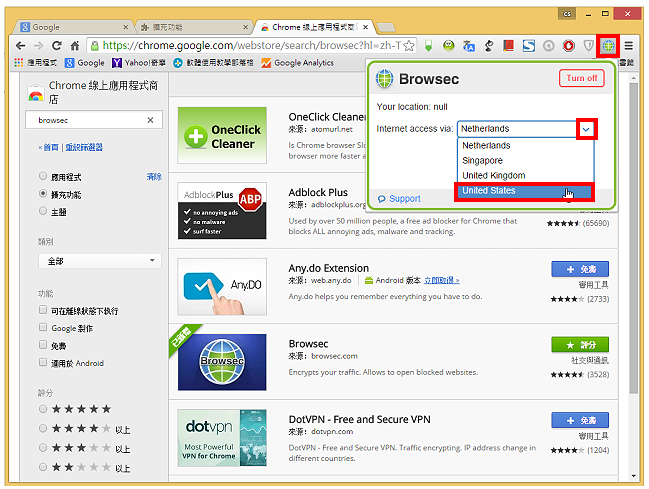Select the themes radio button filter

(43, 211)
